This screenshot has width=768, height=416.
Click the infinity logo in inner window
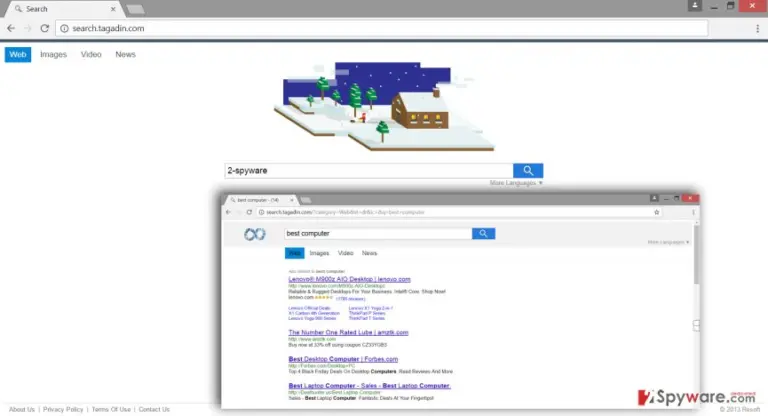pos(255,234)
